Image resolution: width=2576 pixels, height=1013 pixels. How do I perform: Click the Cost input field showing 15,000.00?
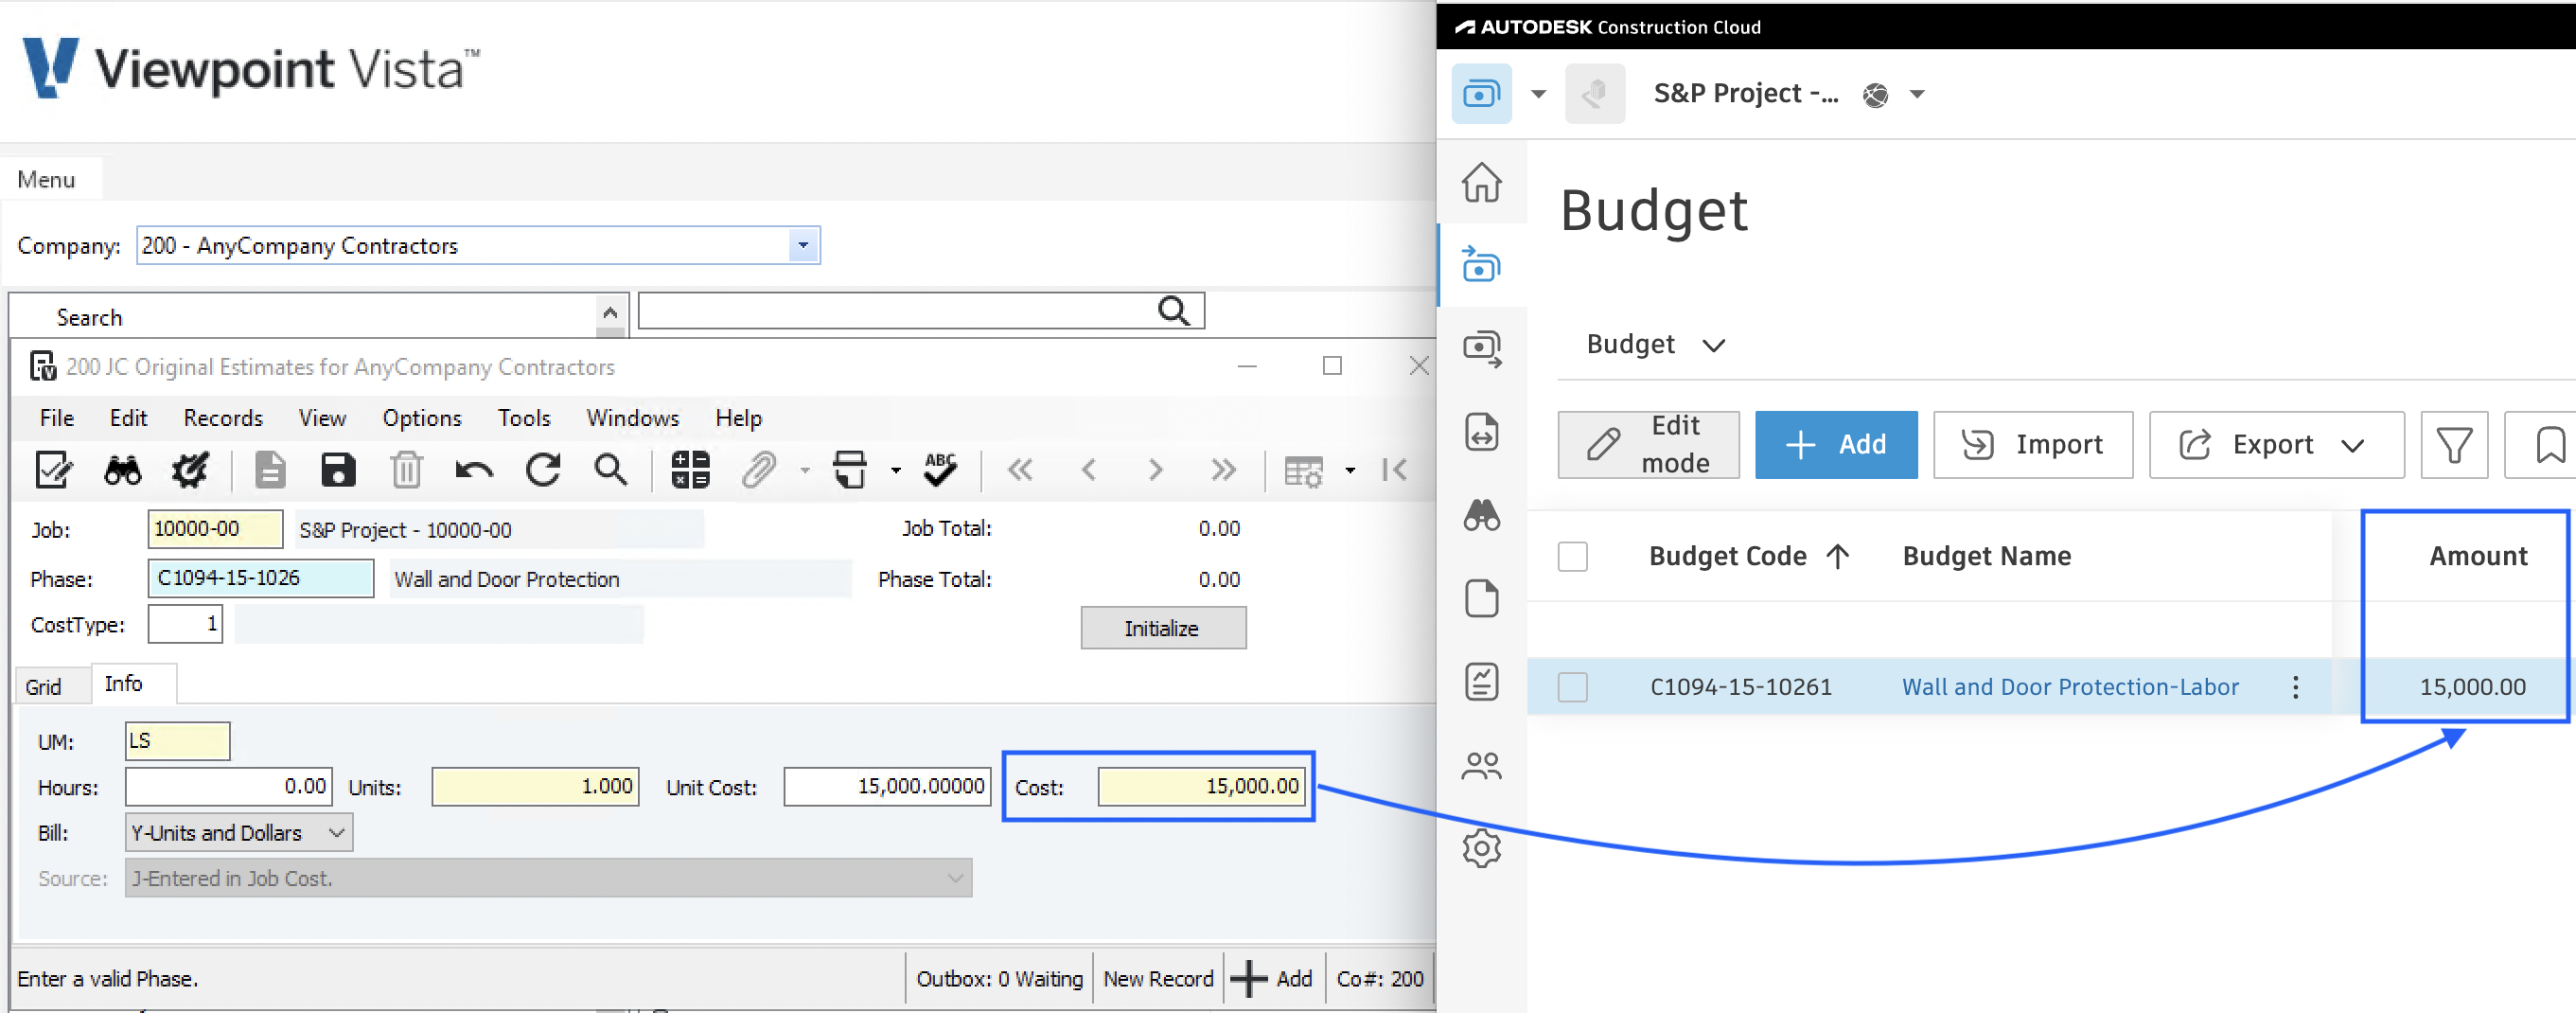point(1200,786)
